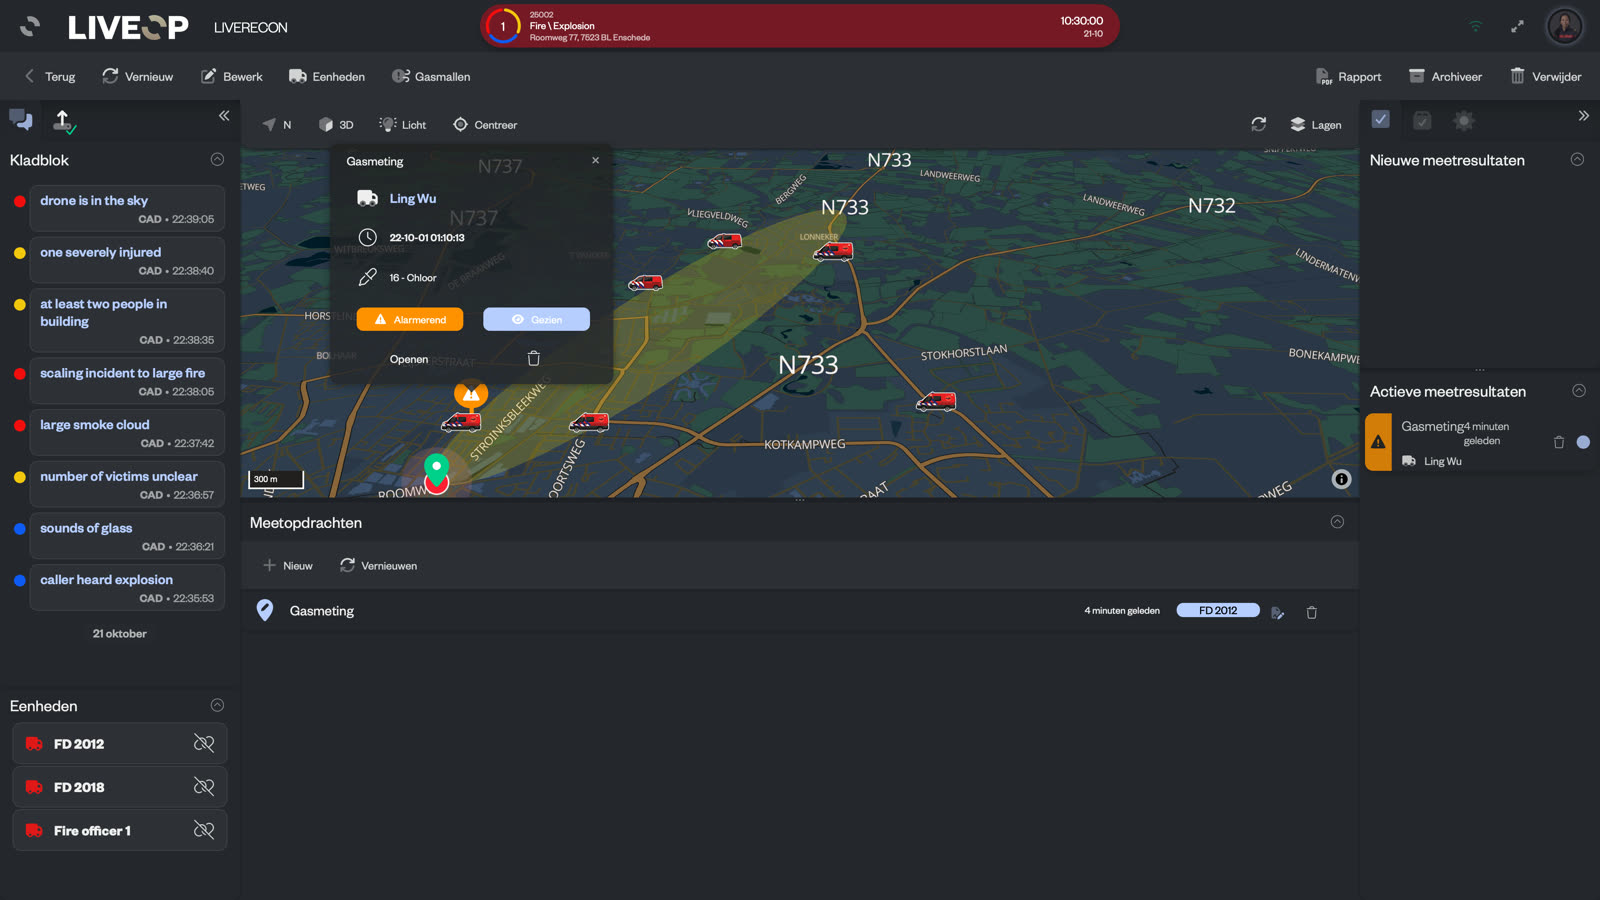
Task: Toggle the Licht map mode
Action: click(403, 125)
